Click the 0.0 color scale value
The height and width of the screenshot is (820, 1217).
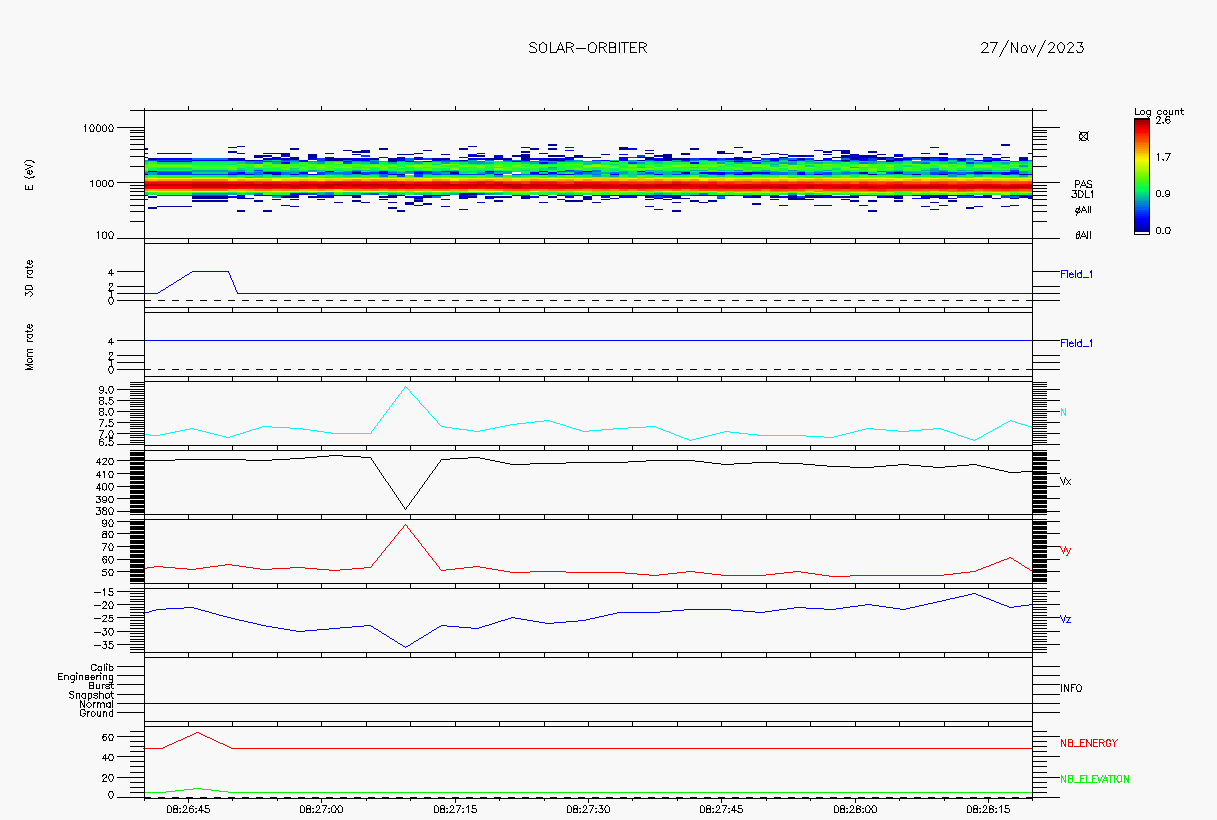(1163, 230)
